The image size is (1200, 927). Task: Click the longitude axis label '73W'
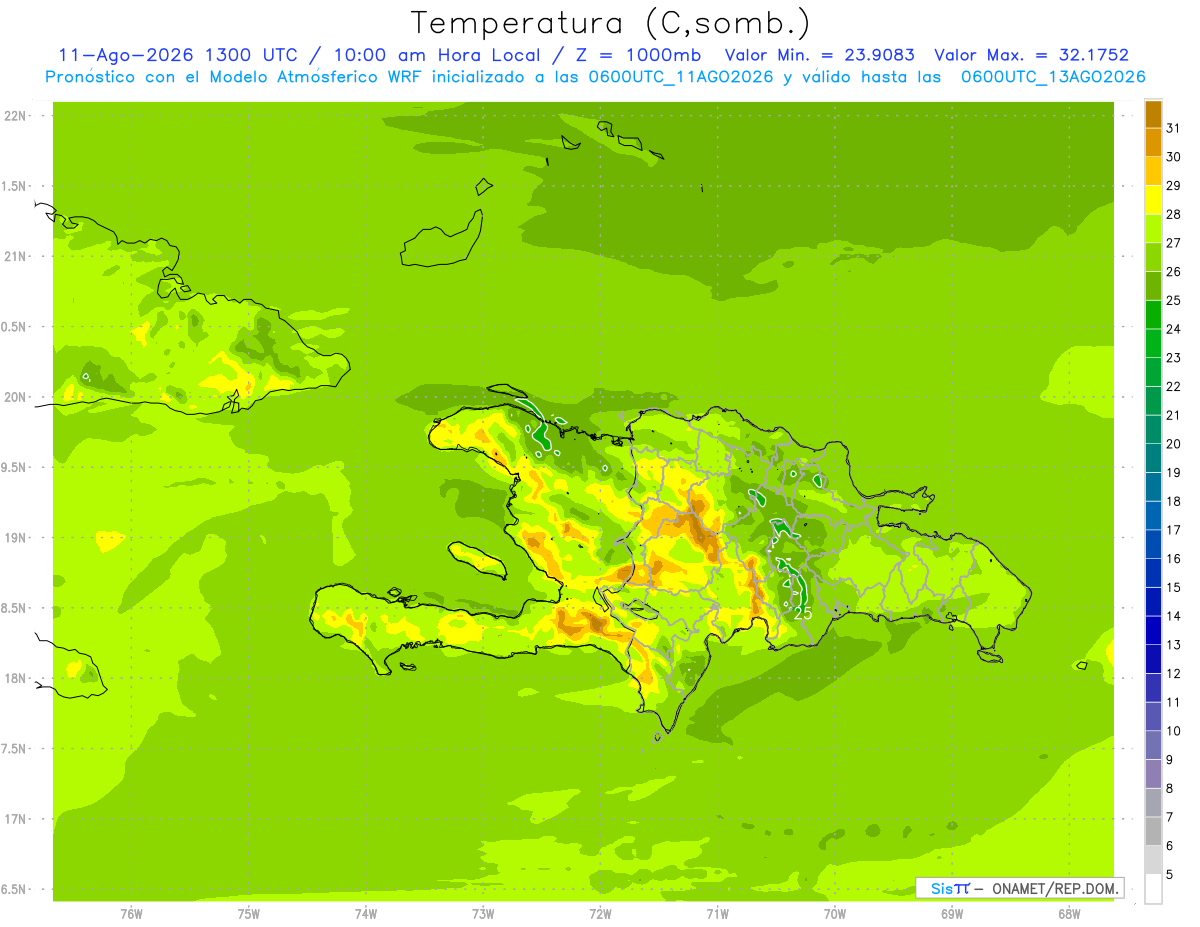click(483, 915)
